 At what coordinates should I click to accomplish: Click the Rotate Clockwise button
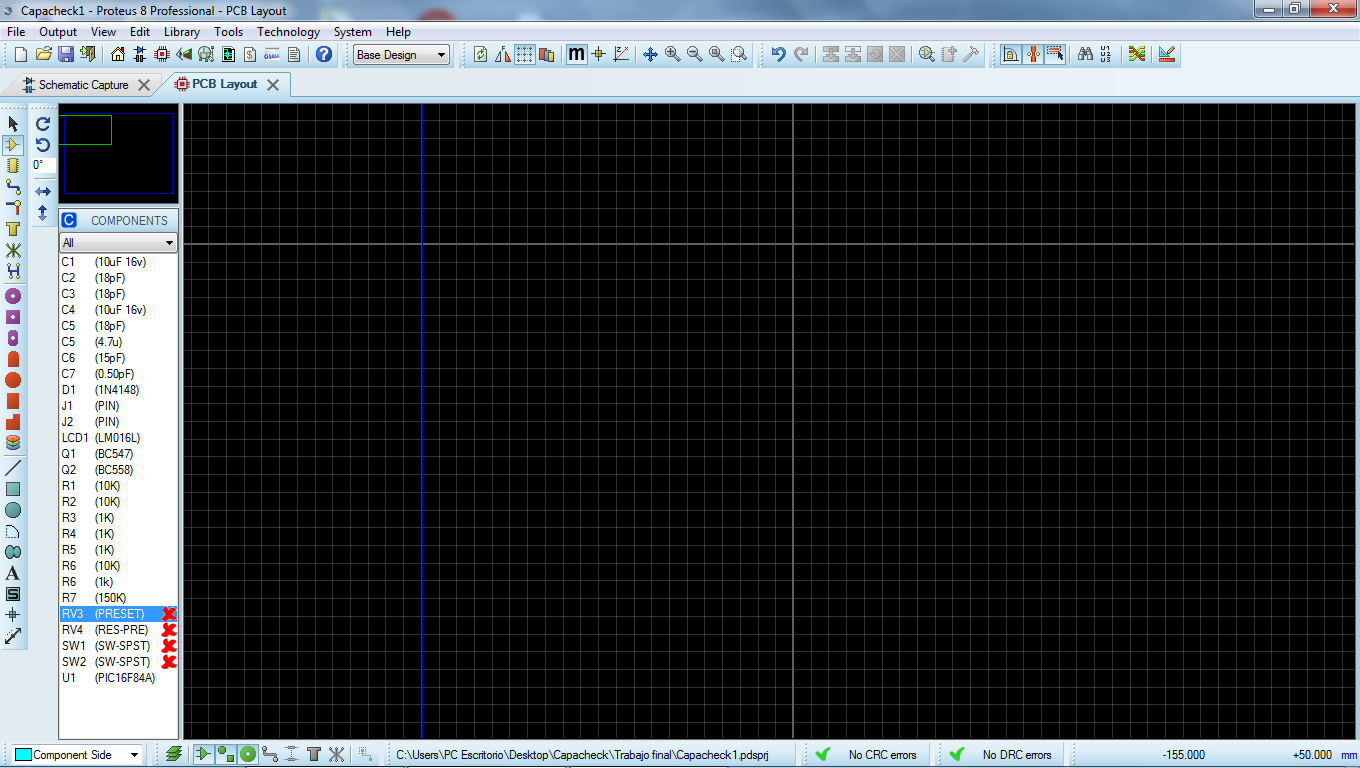[43, 124]
